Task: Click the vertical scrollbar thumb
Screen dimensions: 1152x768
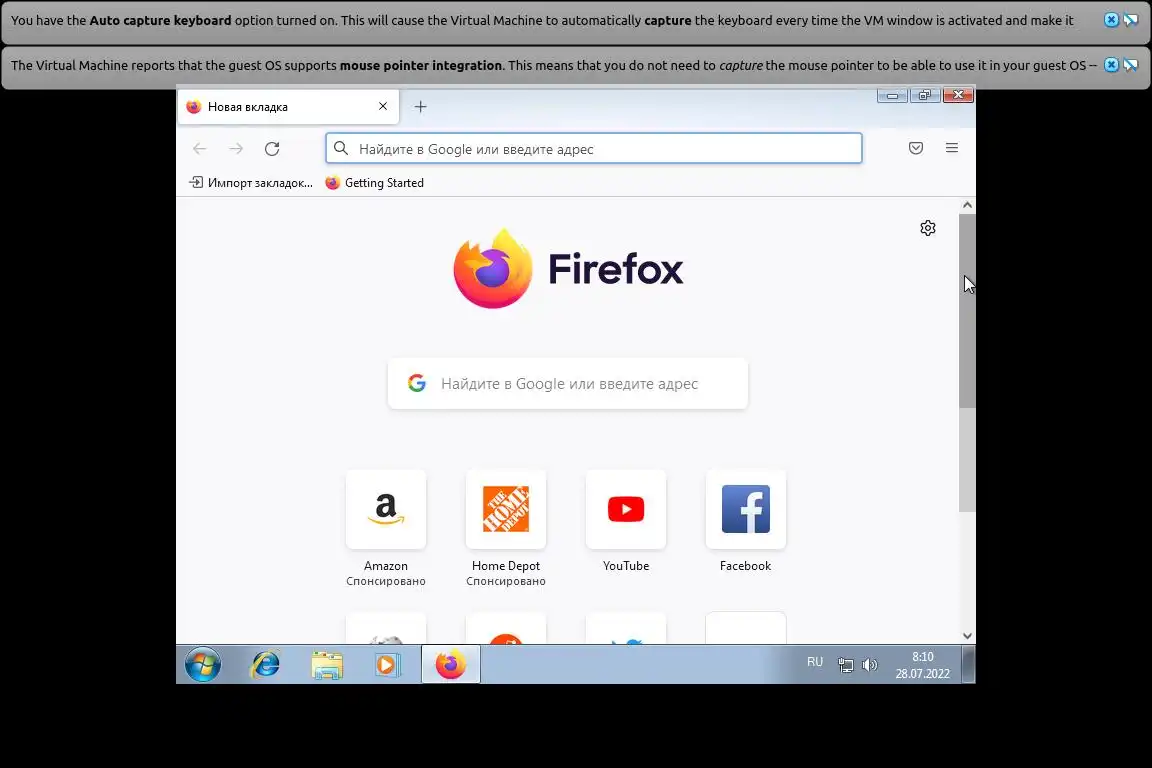Action: pos(968,311)
